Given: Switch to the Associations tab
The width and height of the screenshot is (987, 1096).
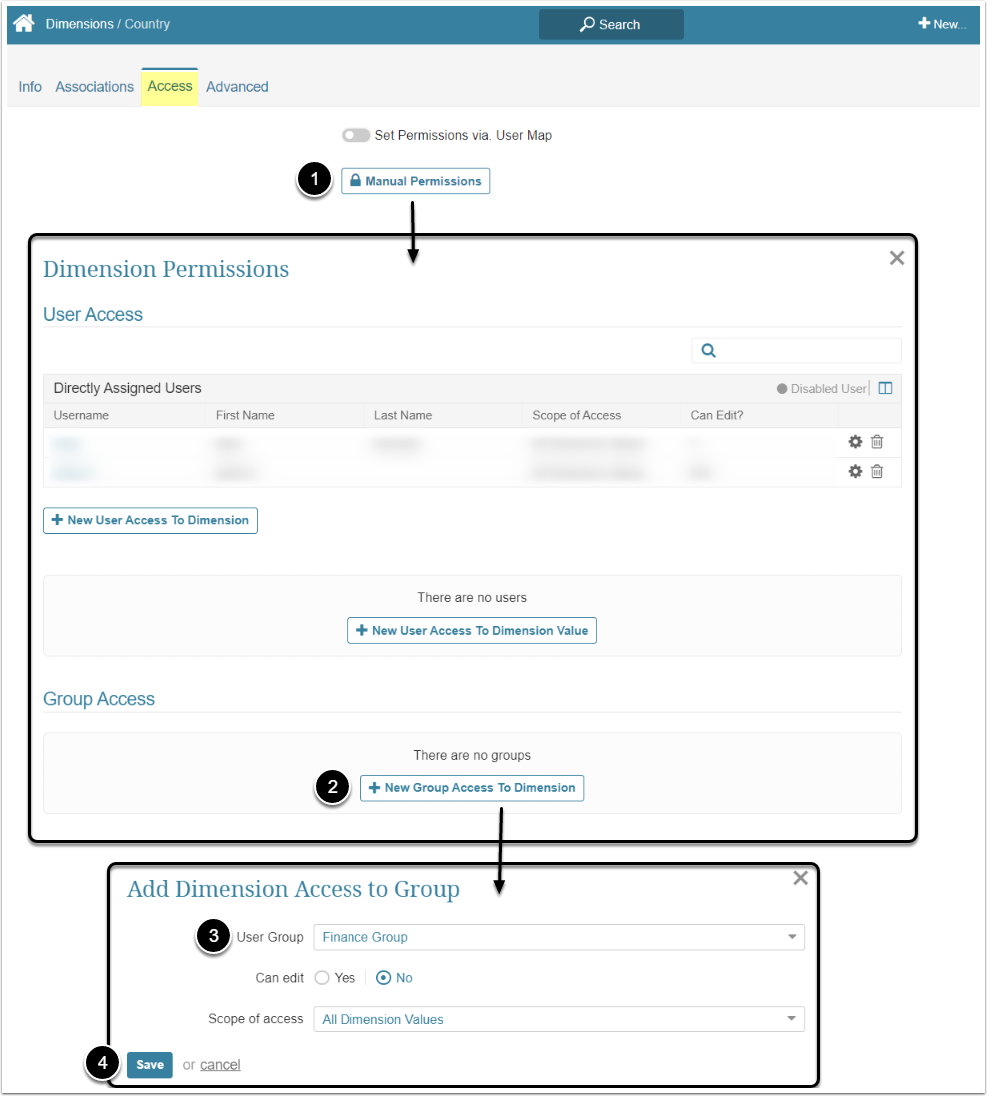Looking at the screenshot, I should click(x=94, y=87).
